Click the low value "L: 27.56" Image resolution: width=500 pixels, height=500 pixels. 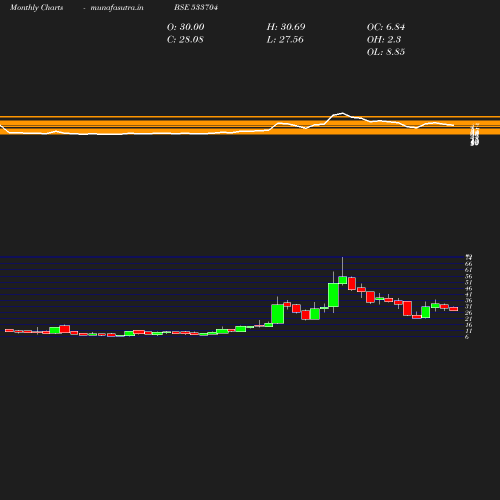pyautogui.click(x=285, y=39)
